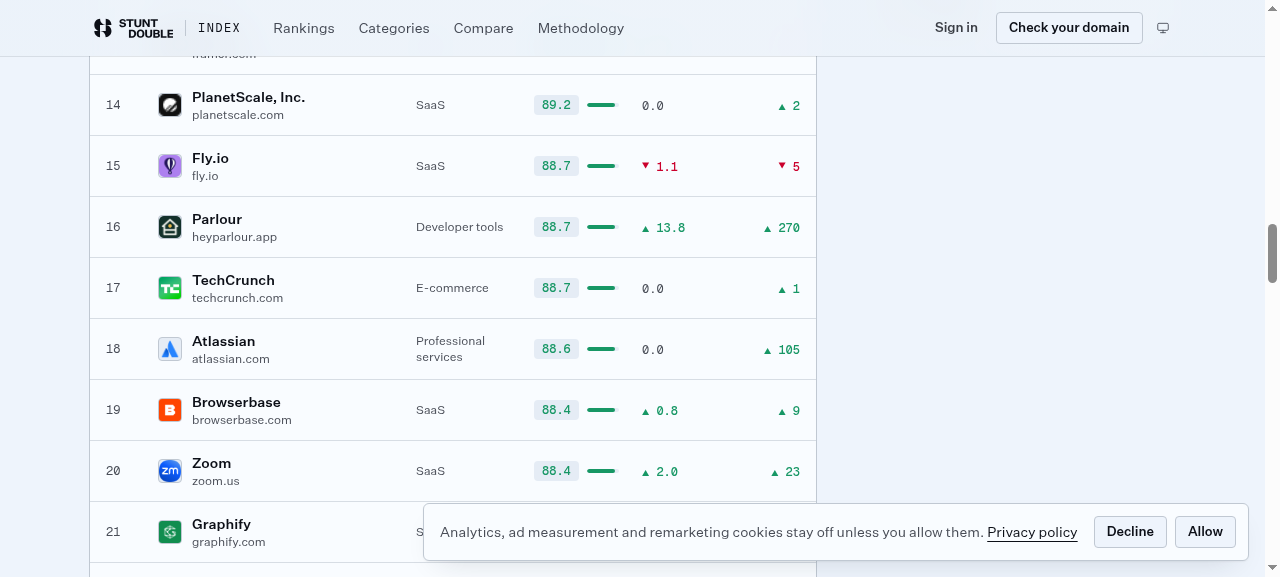Open the Categories nav item
Image resolution: width=1280 pixels, height=577 pixels.
coord(394,28)
